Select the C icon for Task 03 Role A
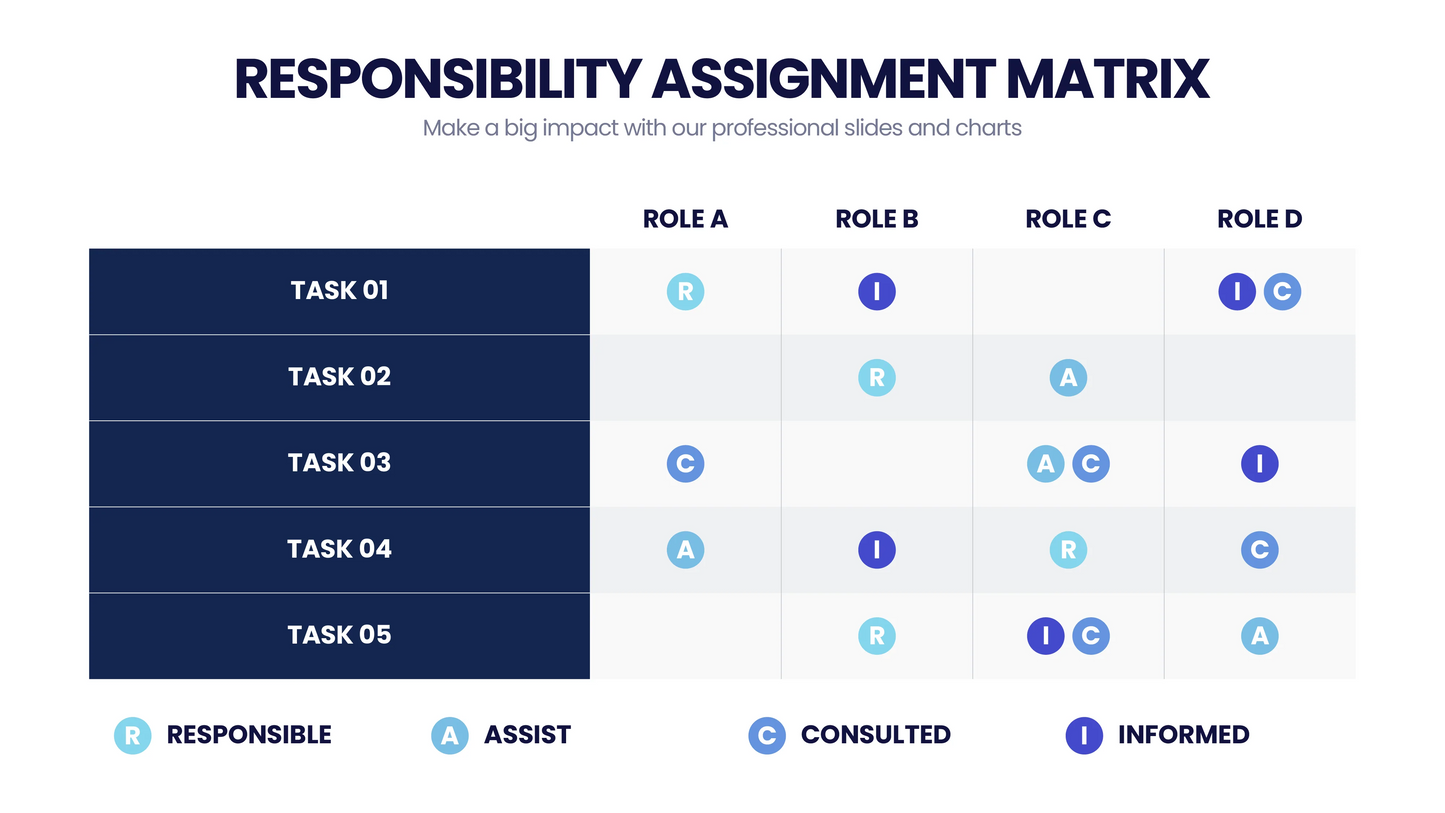 pos(685,463)
